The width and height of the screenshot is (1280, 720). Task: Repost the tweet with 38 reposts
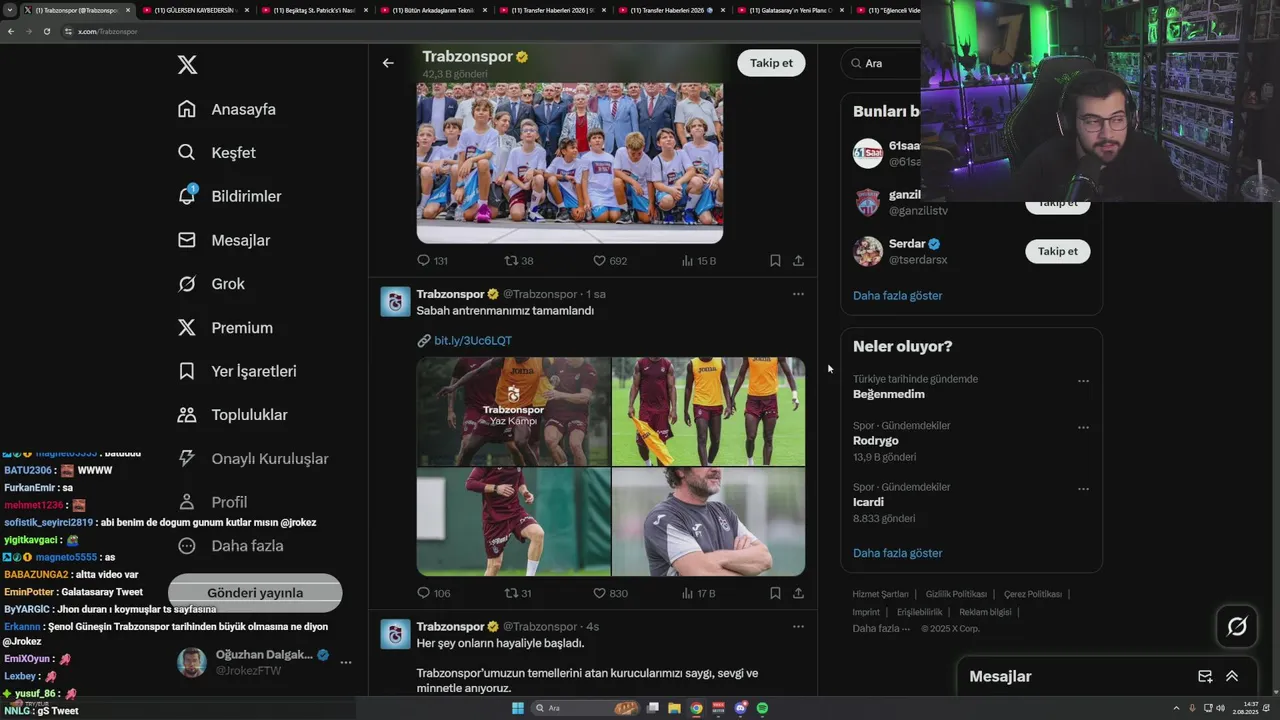pyautogui.click(x=519, y=261)
